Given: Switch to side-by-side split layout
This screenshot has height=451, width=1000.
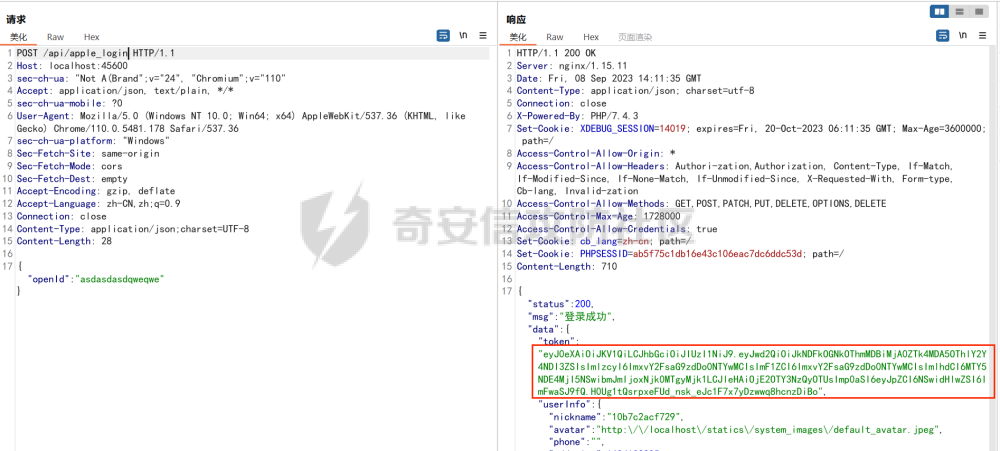Looking at the screenshot, I should pyautogui.click(x=940, y=11).
